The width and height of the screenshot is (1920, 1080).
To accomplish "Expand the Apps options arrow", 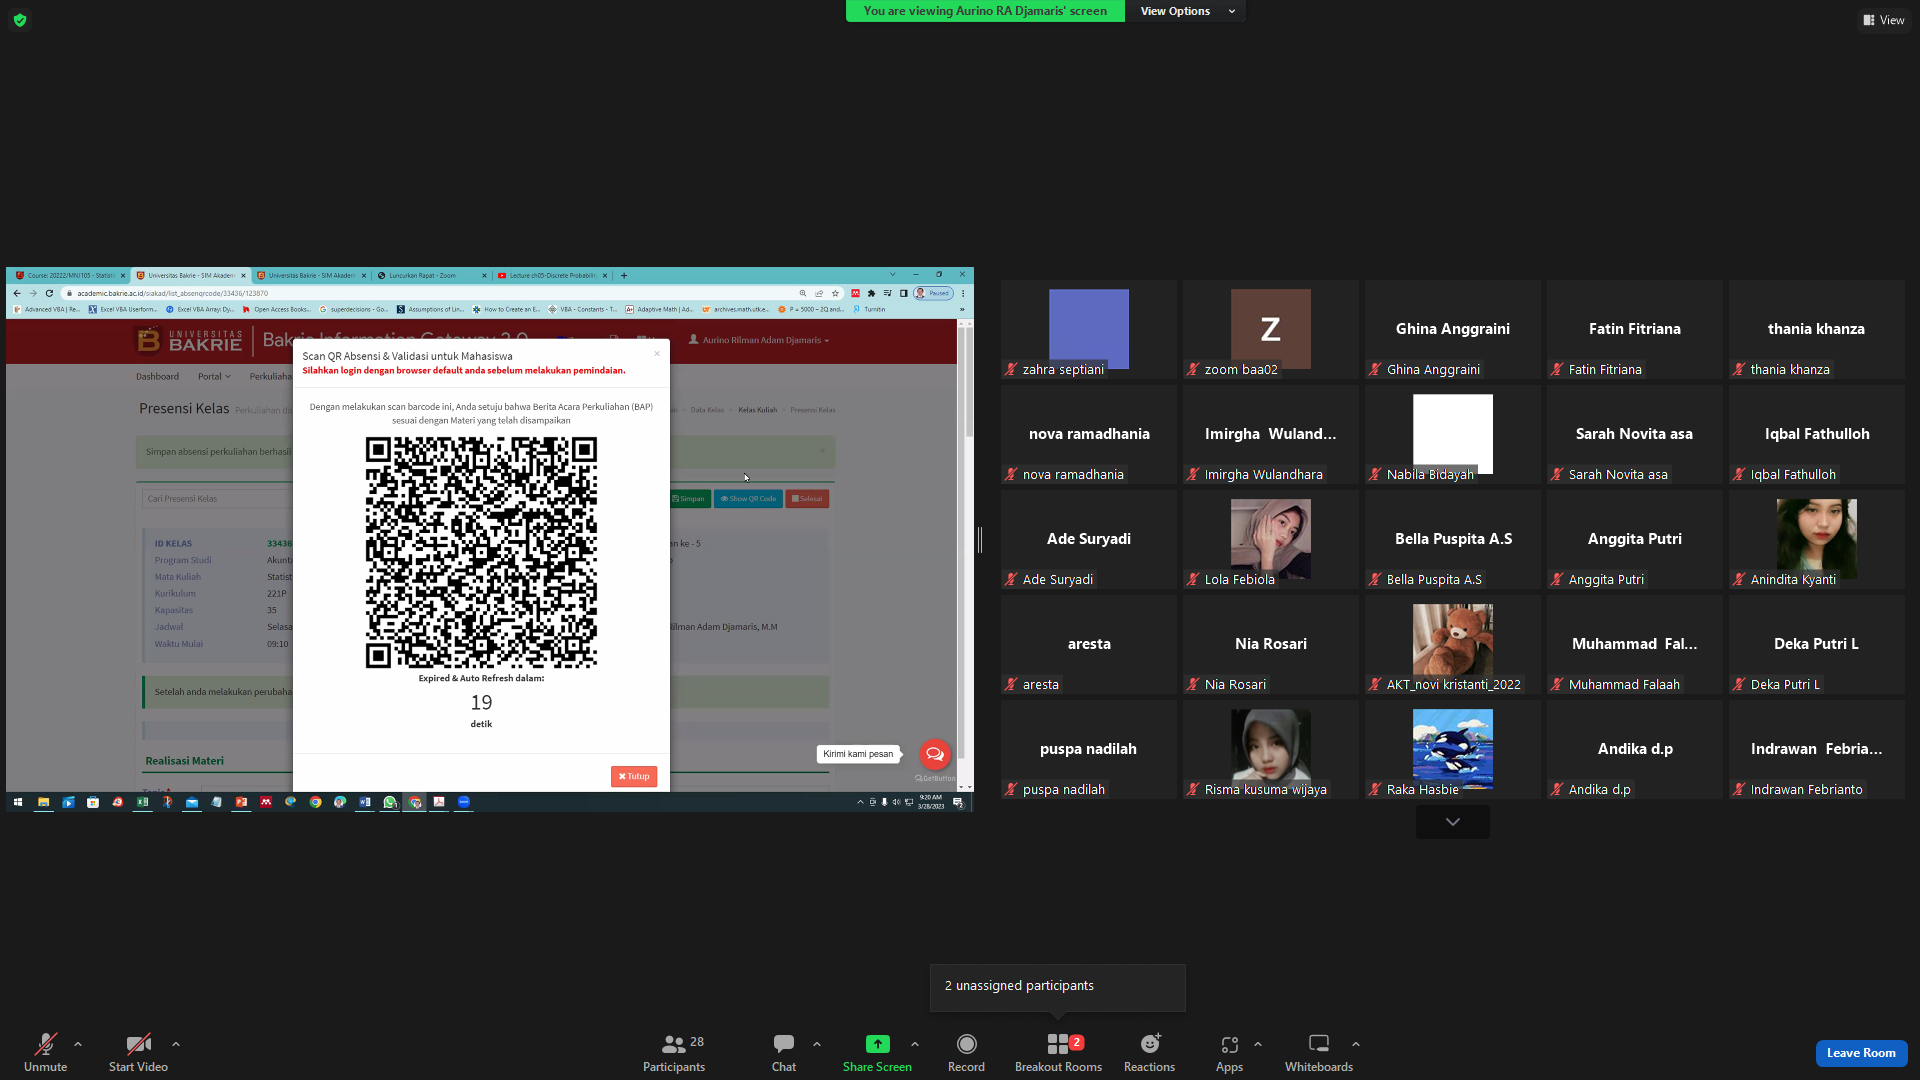I will [x=1258, y=1044].
